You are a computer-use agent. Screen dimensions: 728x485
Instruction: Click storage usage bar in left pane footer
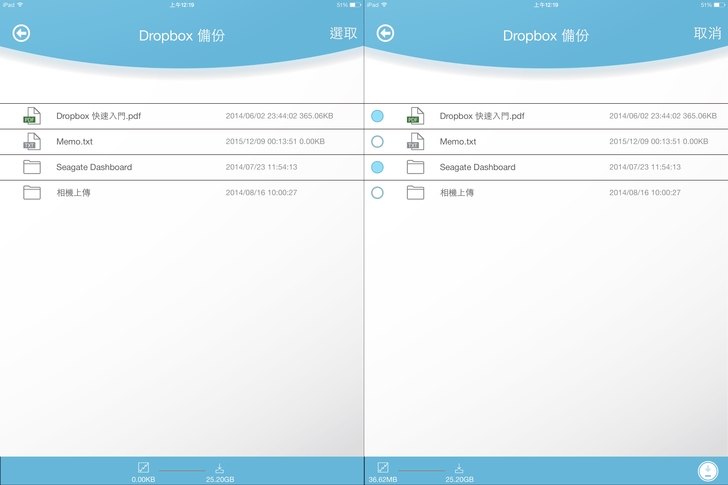(182, 469)
